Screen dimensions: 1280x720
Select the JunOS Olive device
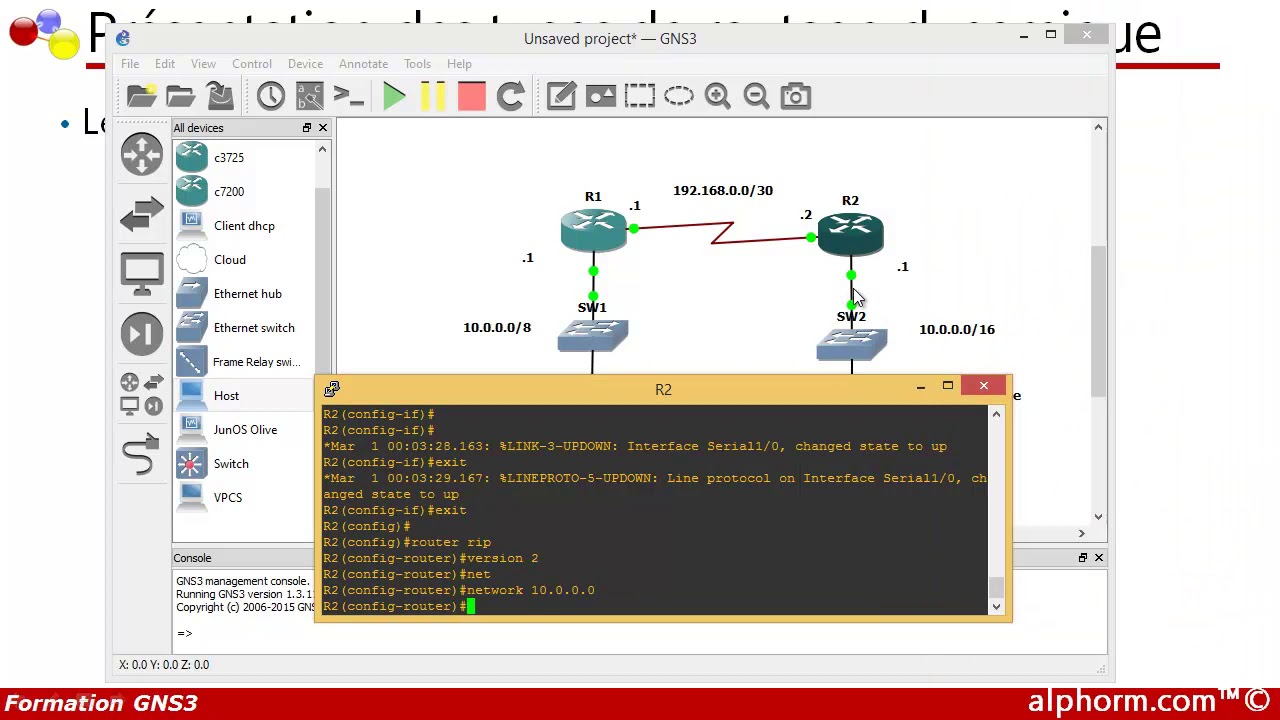click(243, 430)
